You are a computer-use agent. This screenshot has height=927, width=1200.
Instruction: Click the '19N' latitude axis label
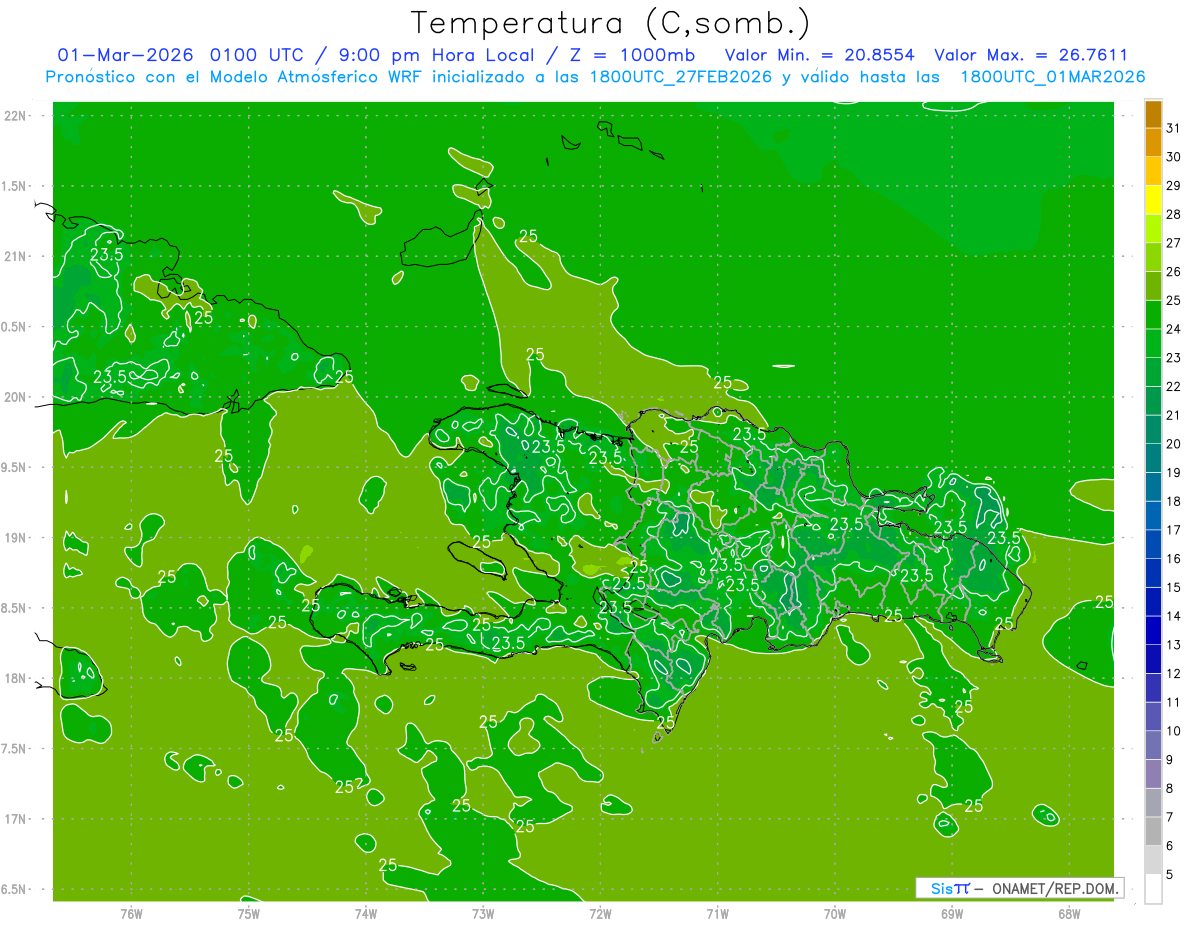coord(16,538)
